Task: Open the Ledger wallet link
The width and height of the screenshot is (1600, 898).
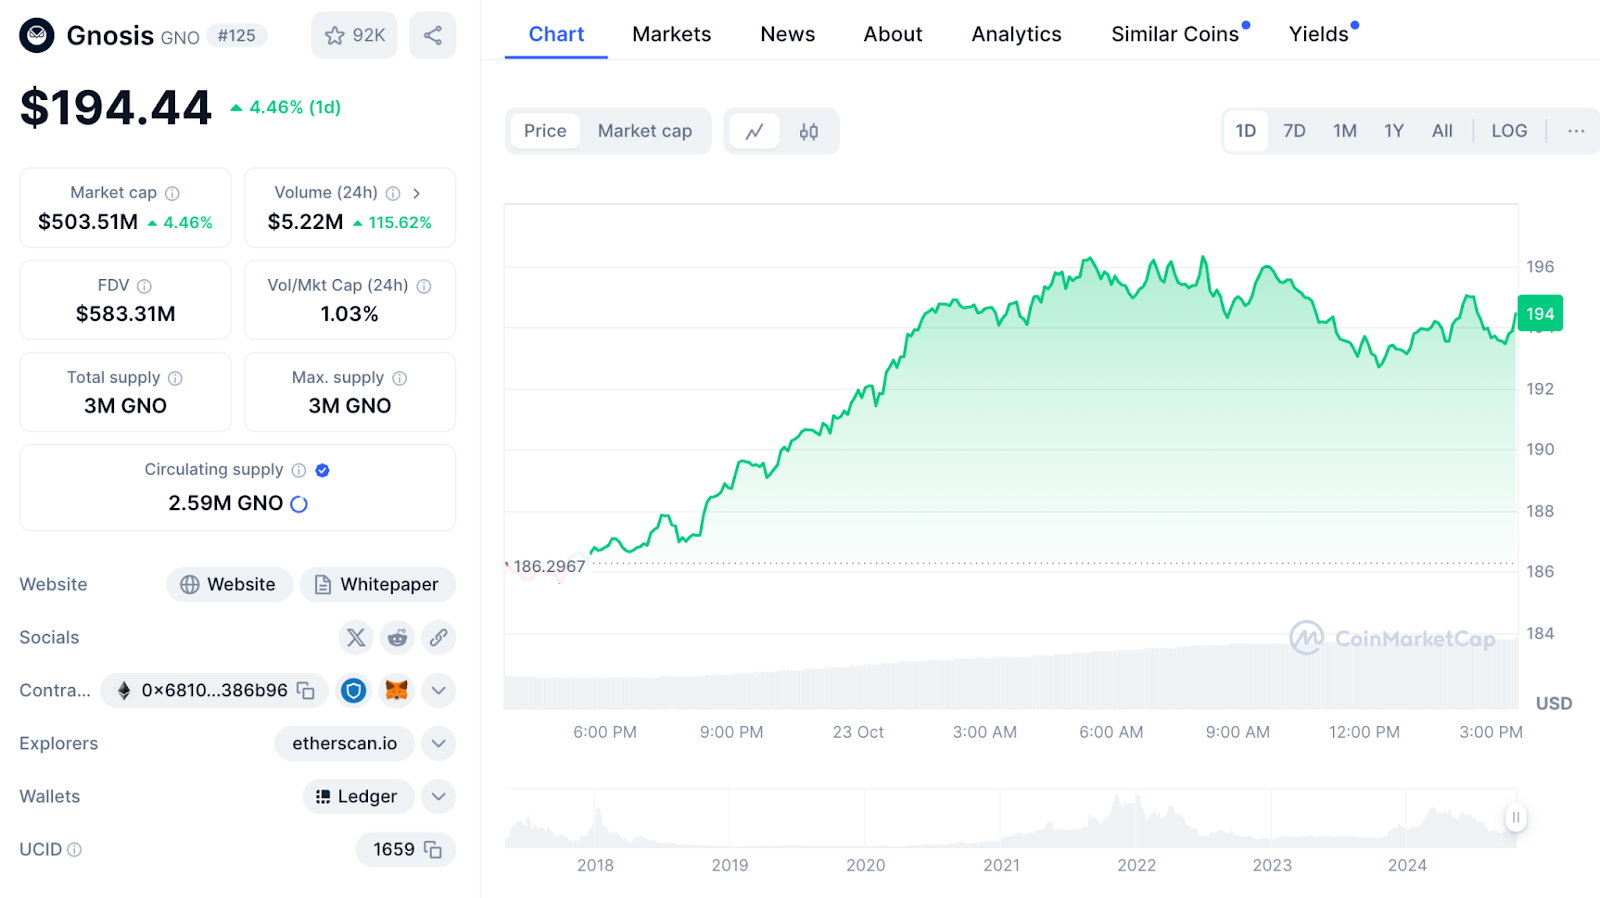Action: [358, 796]
